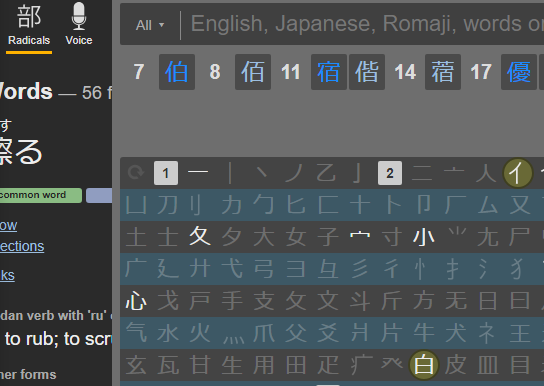Select the 文 radical
Image resolution: width=544 pixels, height=386 pixels.
click(328, 301)
